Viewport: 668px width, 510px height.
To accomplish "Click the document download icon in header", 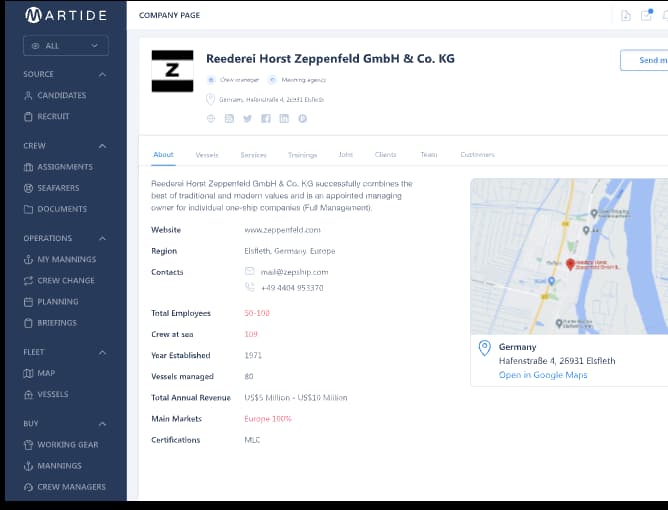I will click(x=626, y=16).
